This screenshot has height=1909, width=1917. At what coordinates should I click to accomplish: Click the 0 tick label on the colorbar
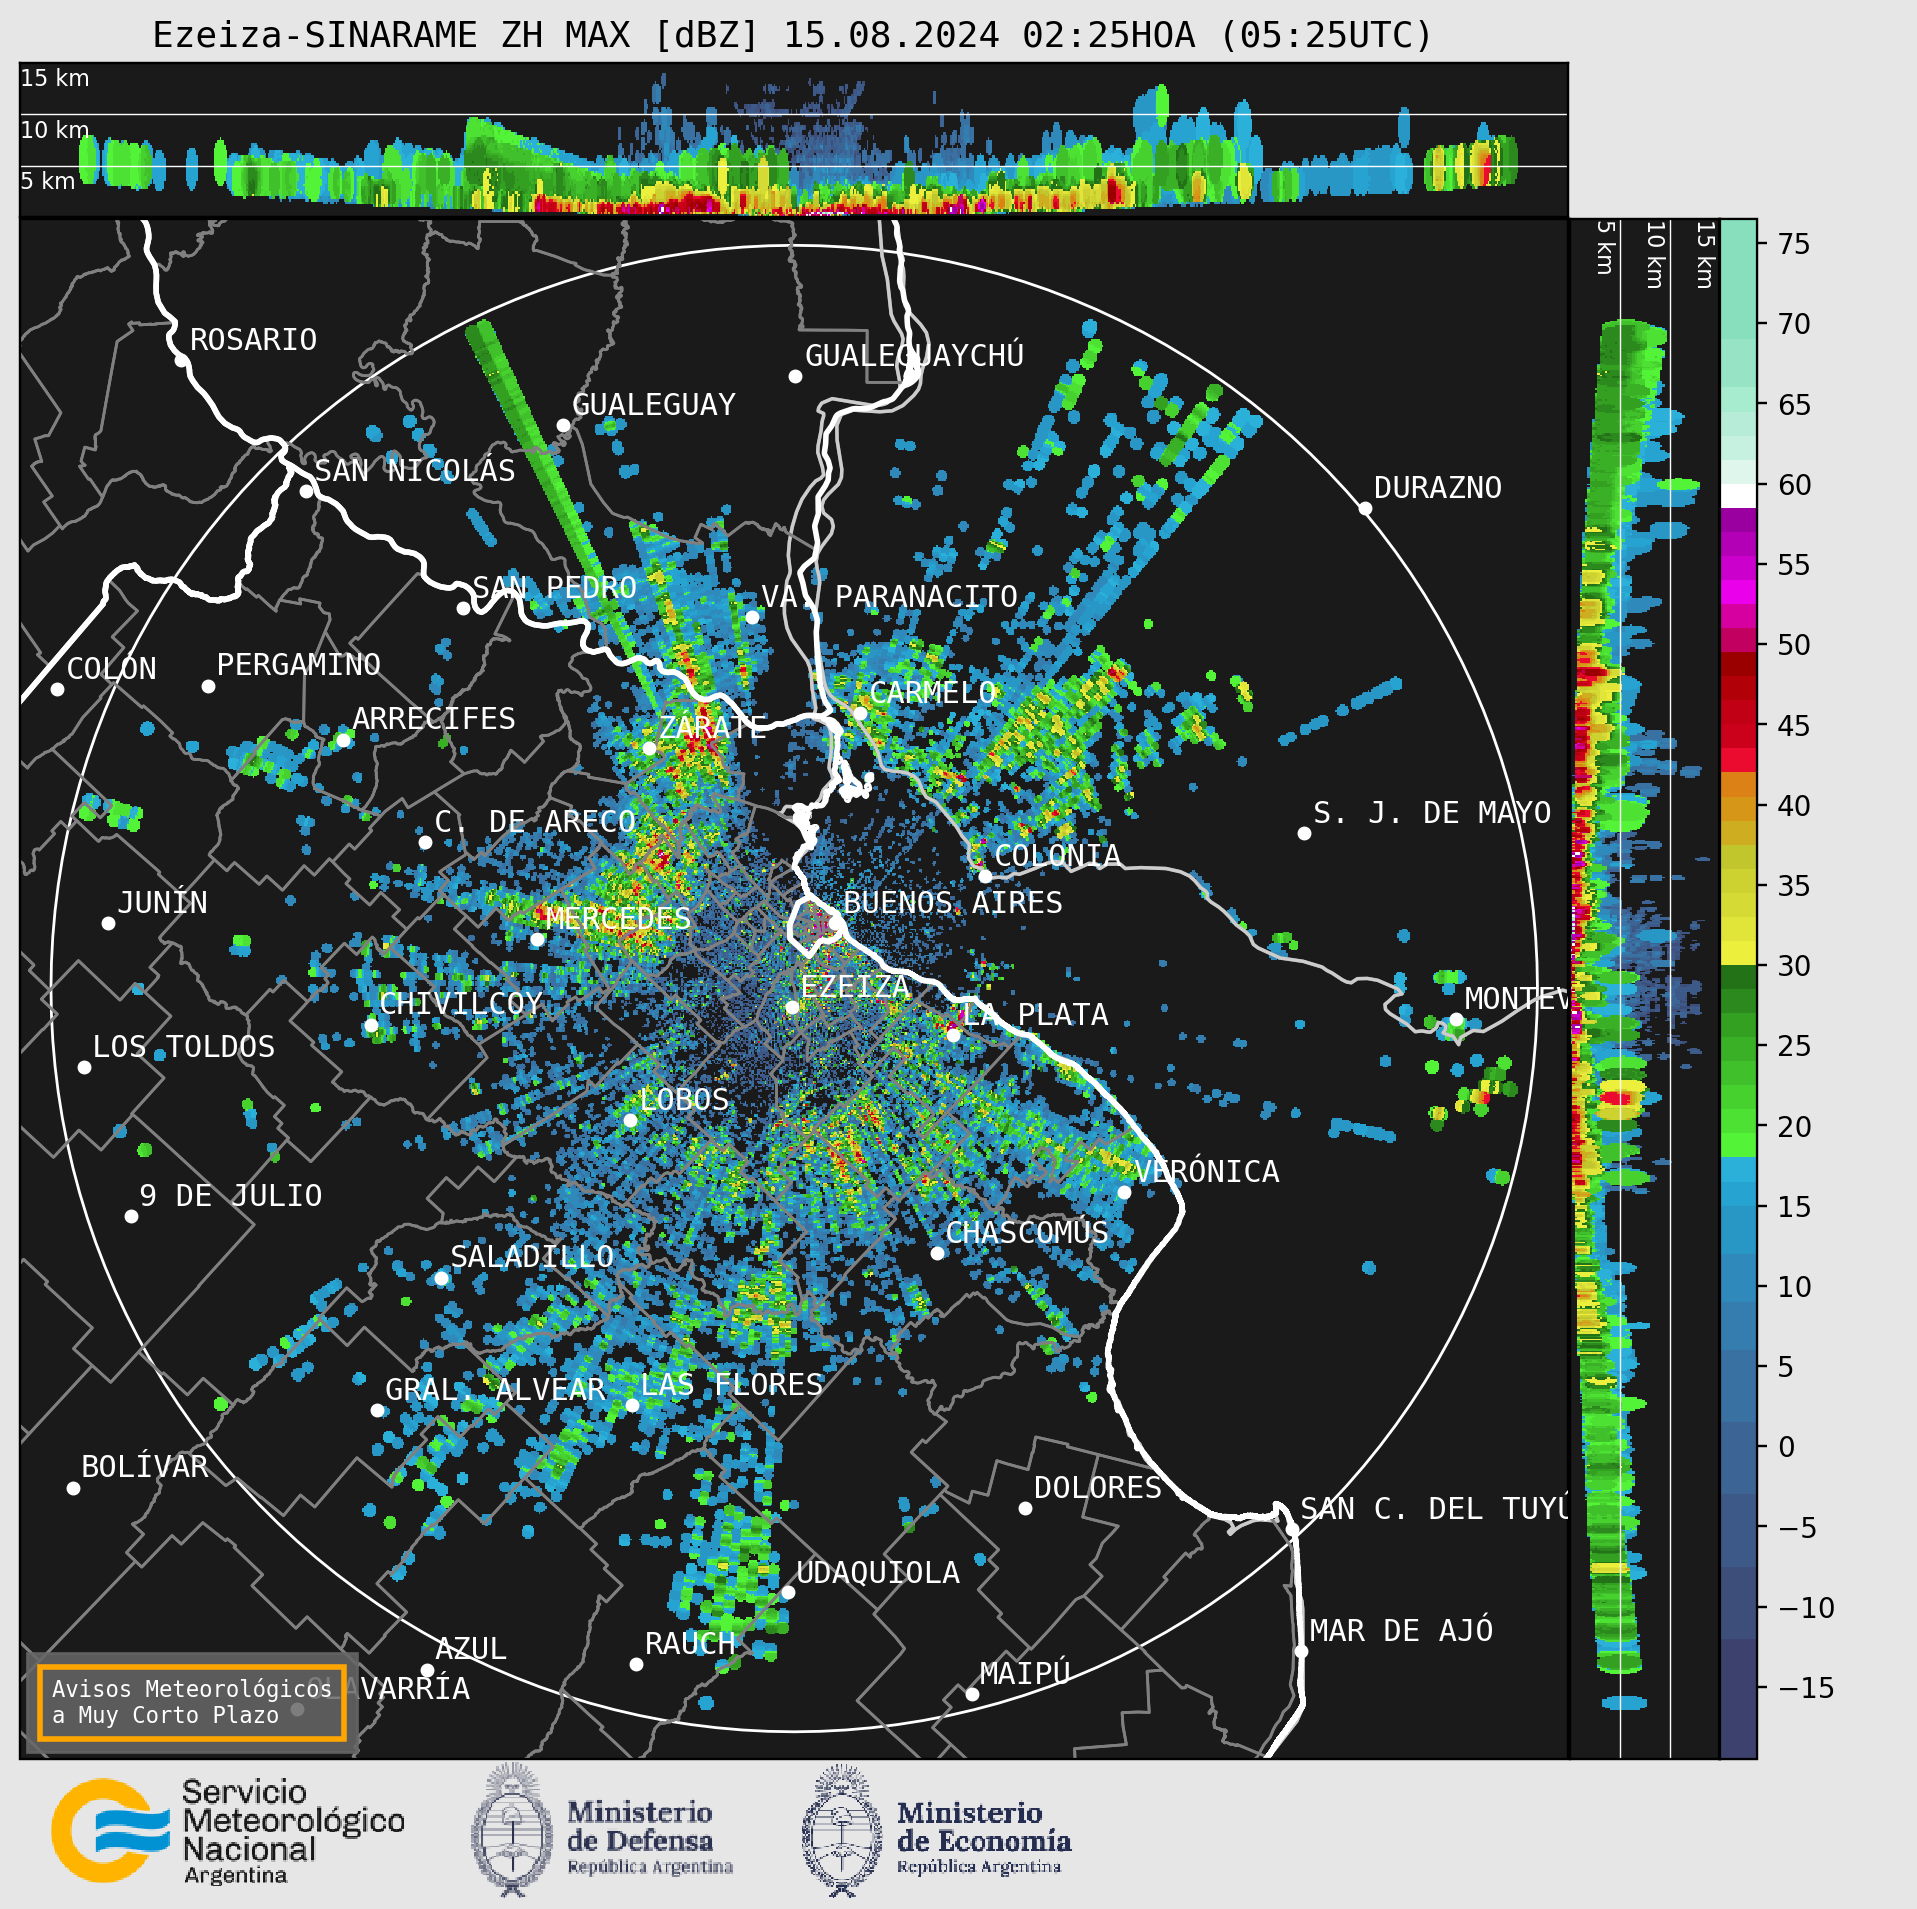1786,1447
